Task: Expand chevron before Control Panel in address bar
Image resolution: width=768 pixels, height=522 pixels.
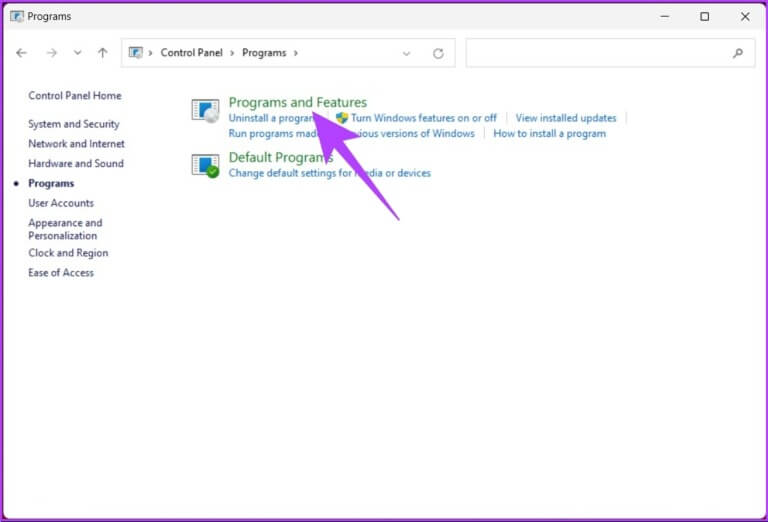Action: point(150,53)
